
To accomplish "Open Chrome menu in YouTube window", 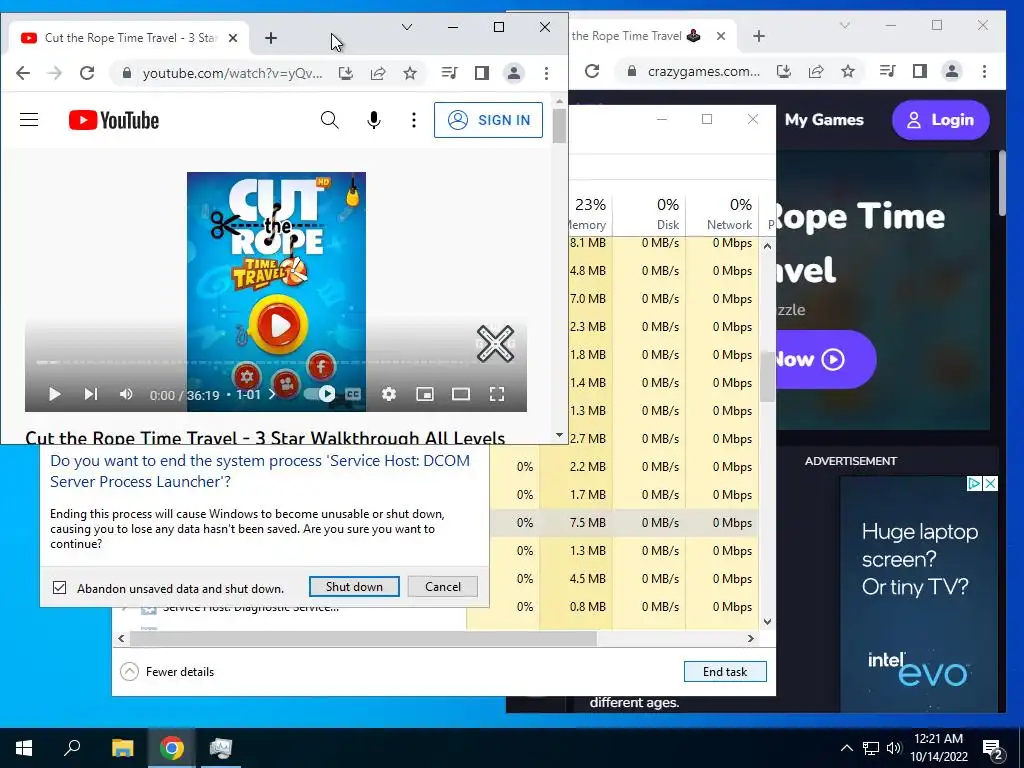I will click(547, 73).
